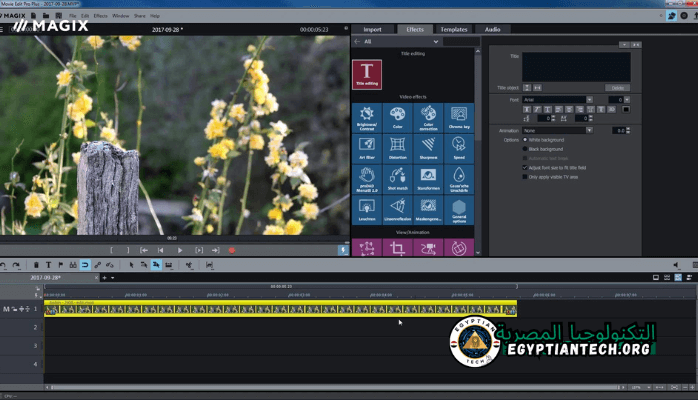Open the Share menu

[140, 16]
